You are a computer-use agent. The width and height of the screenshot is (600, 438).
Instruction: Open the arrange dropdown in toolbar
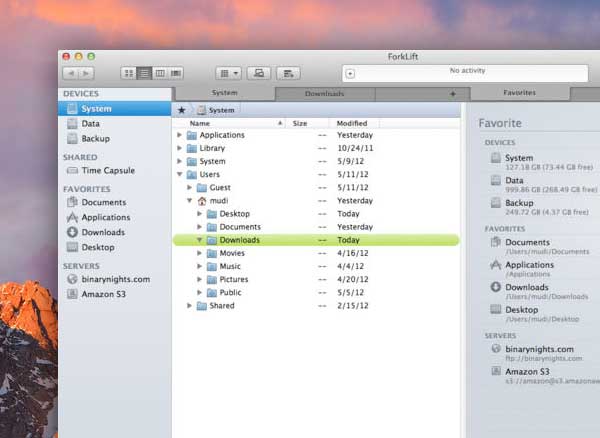coord(228,73)
